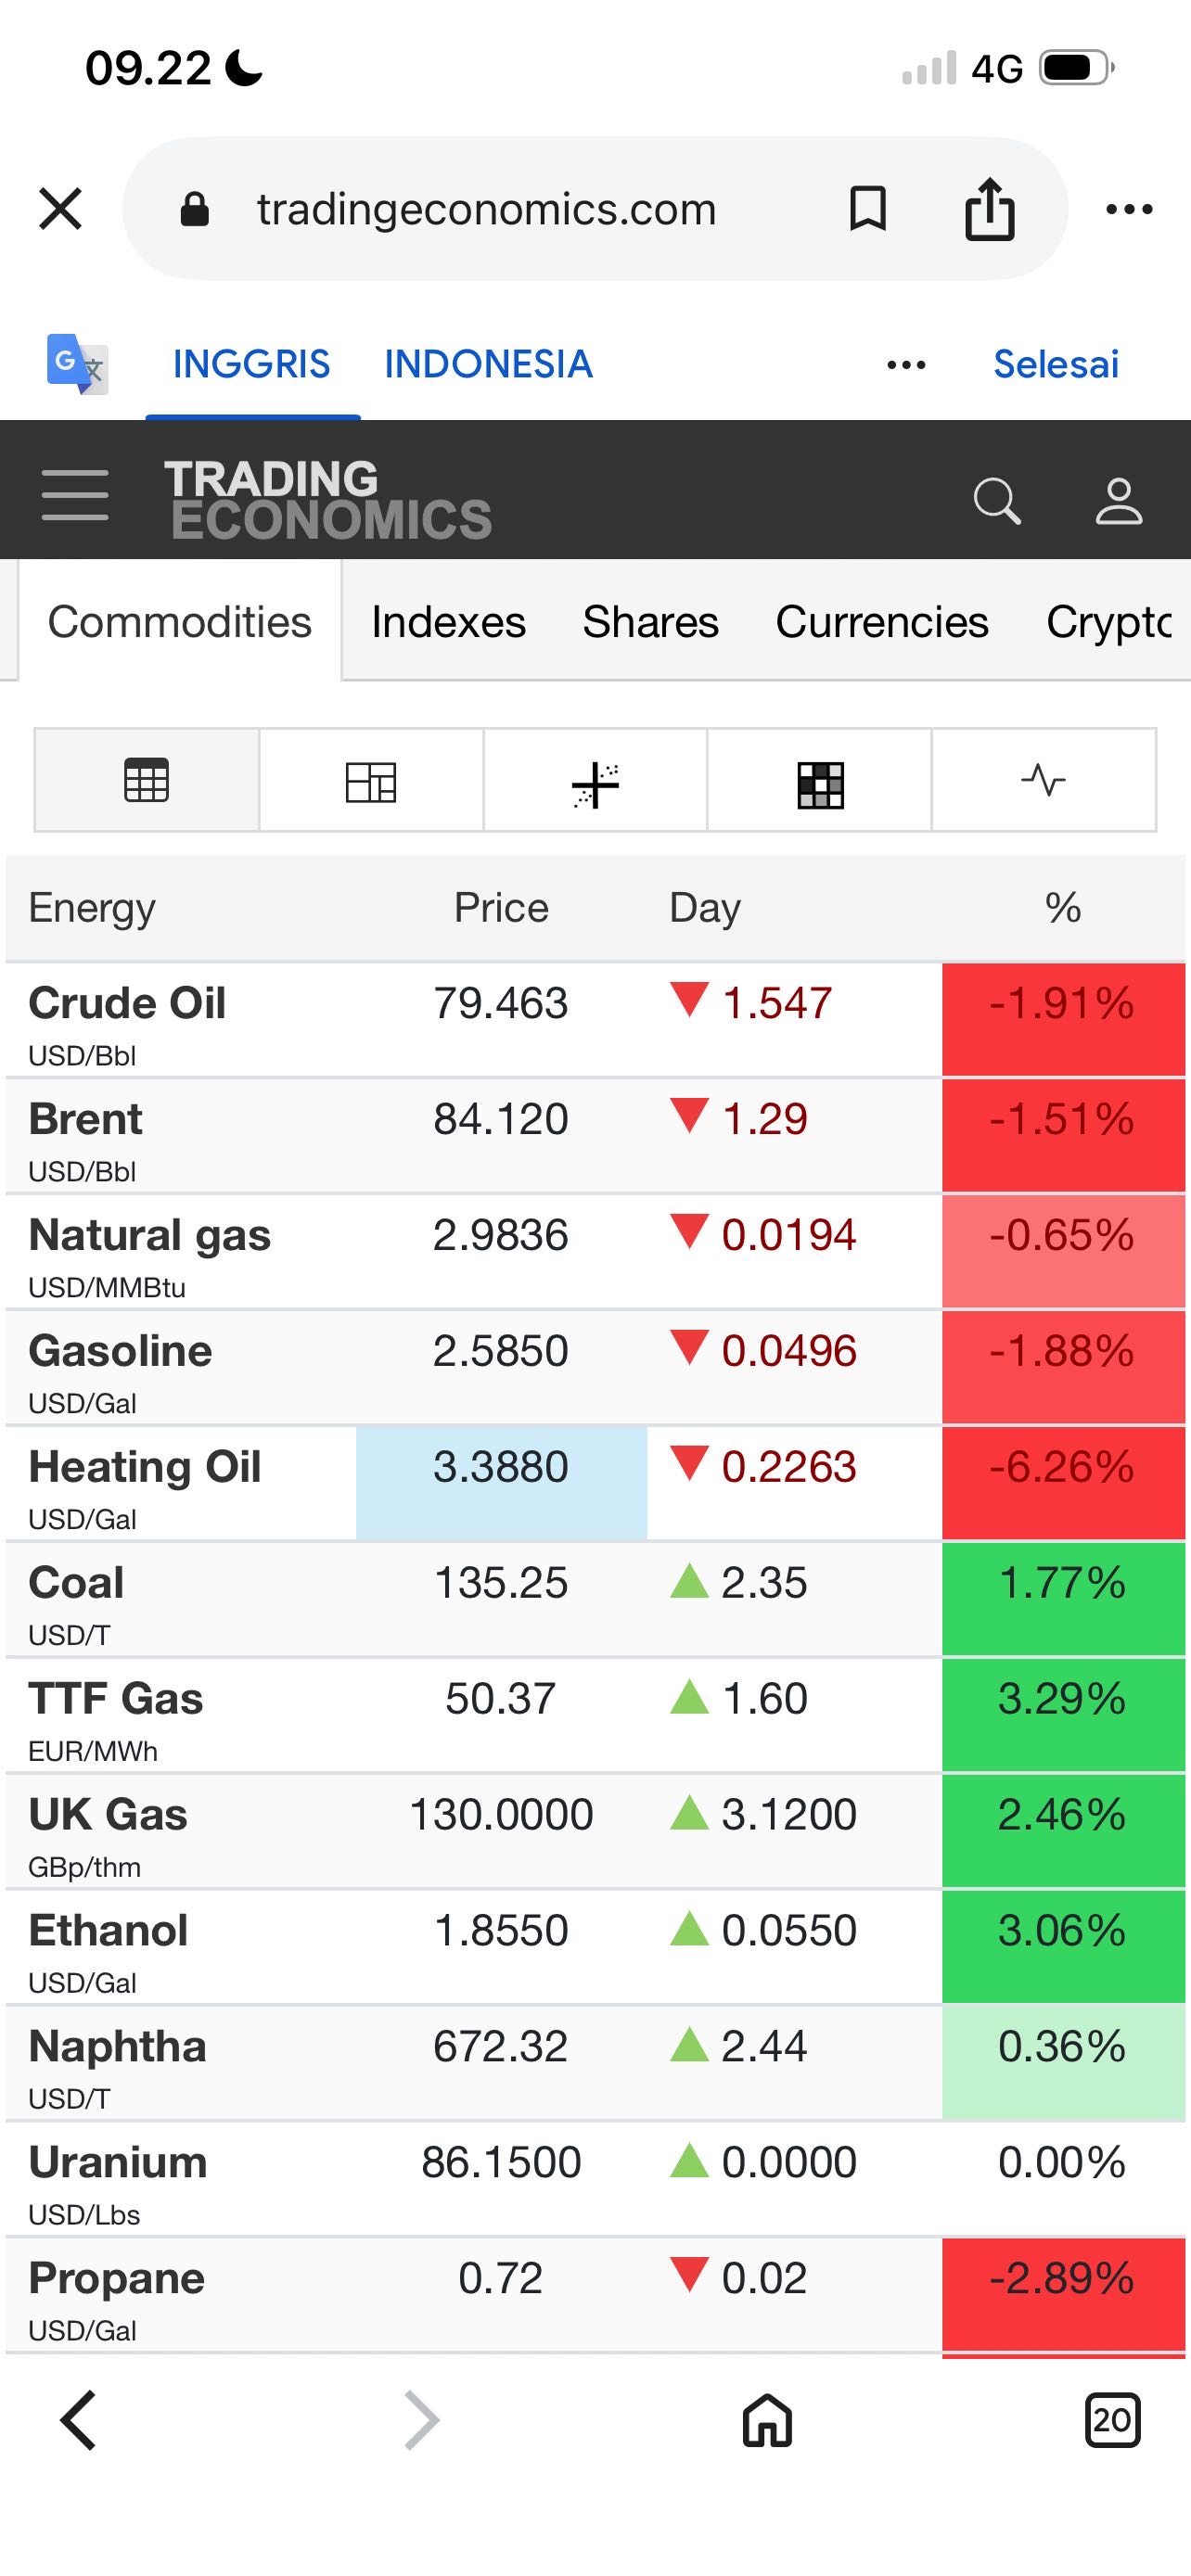Open the Google Translate icon
Screen dimensions: 1191x2576
pyautogui.click(x=76, y=364)
